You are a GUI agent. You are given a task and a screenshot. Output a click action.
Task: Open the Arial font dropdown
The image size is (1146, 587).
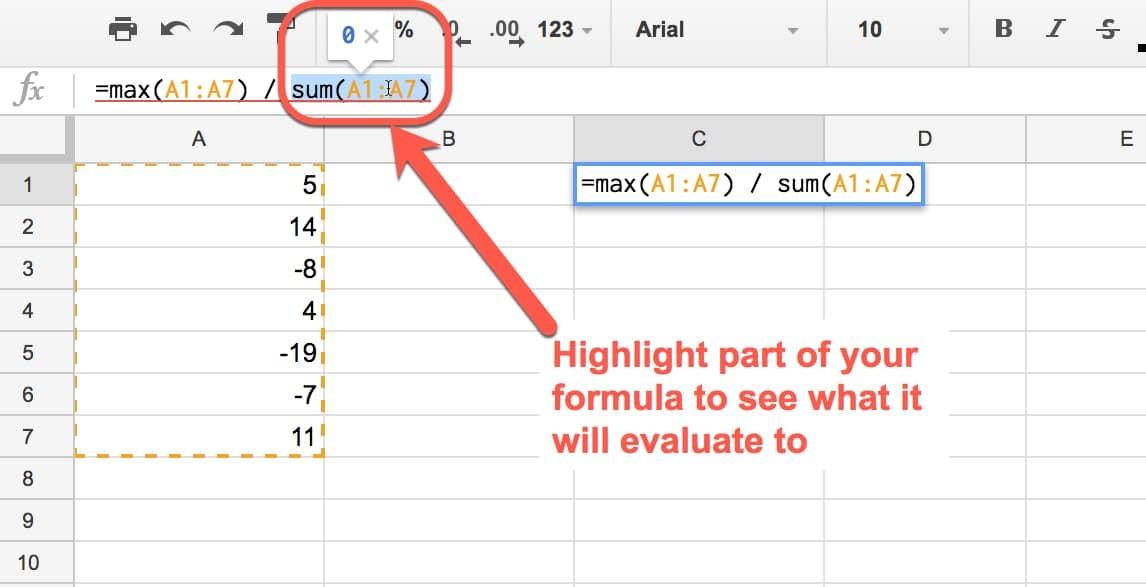(x=712, y=31)
